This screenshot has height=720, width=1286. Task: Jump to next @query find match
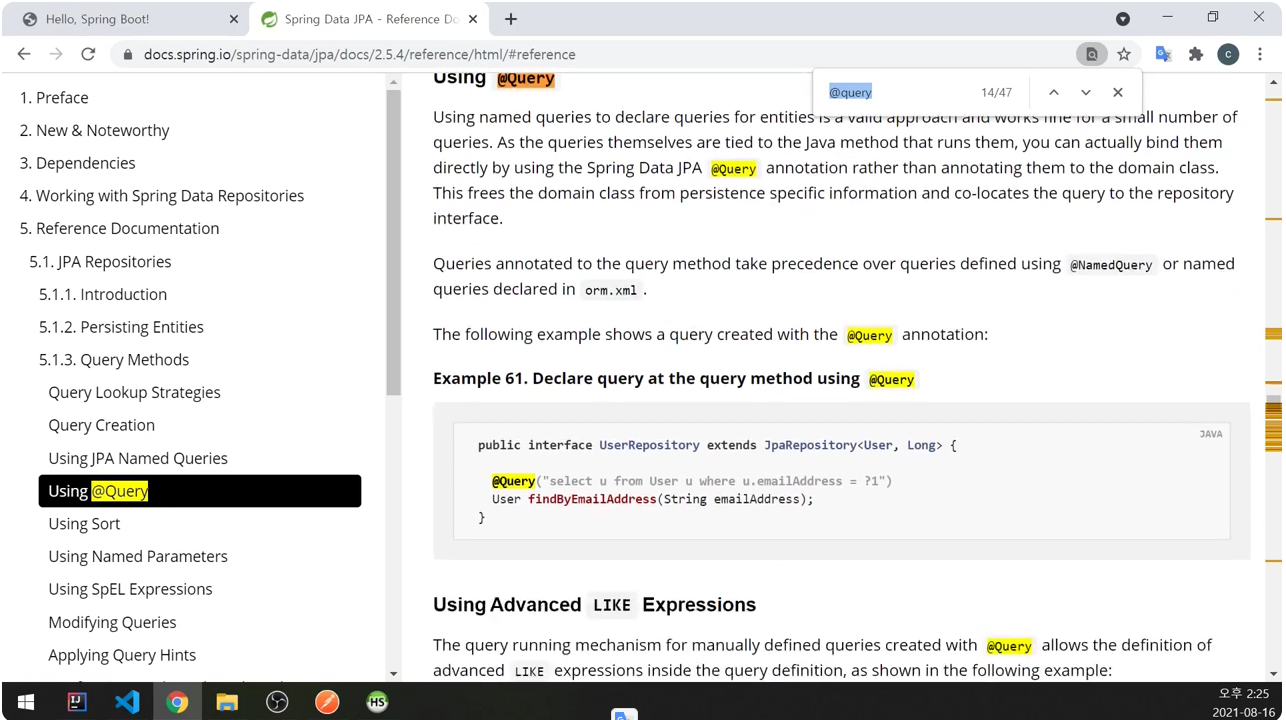pos(1085,92)
